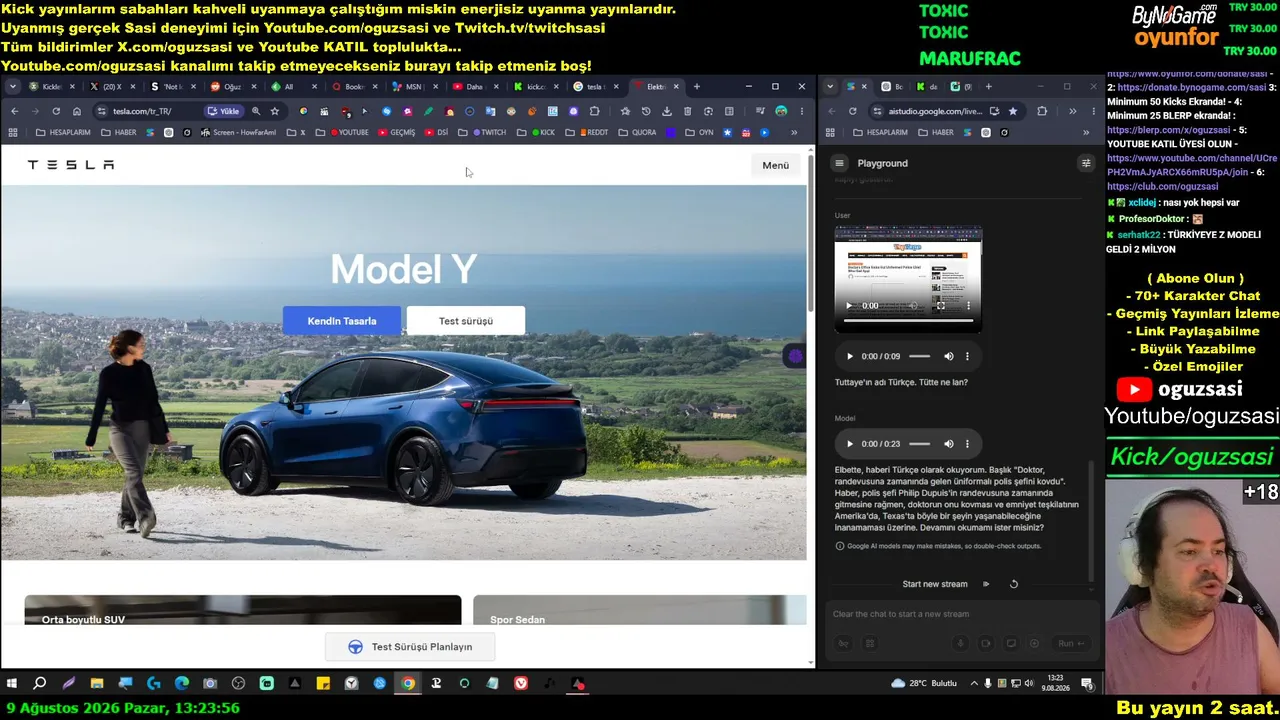Open the QUORA bookmark folder
The image size is (1280, 720).
[637, 132]
